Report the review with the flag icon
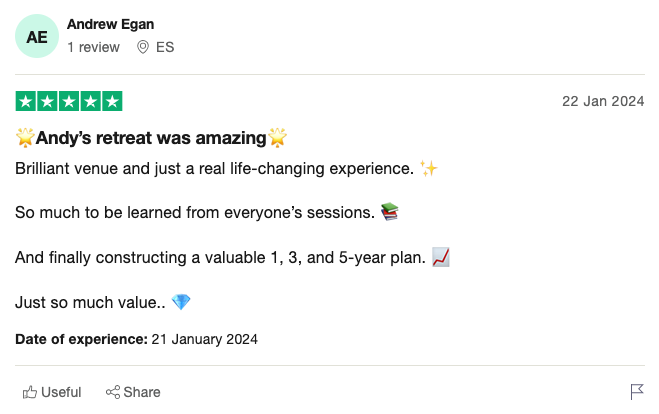This screenshot has height=414, width=659. coord(636,391)
